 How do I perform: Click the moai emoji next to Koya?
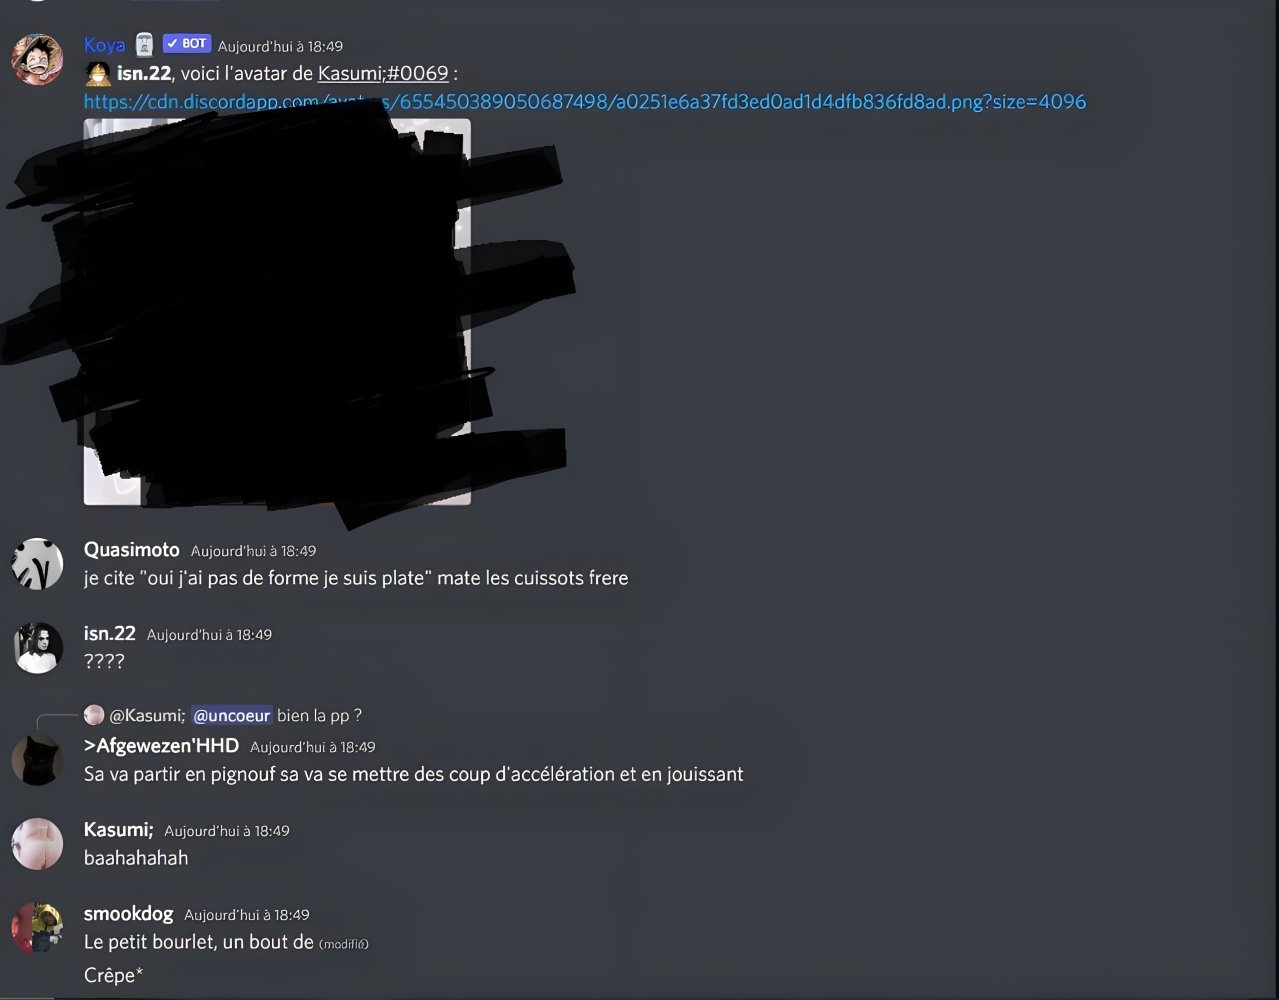click(x=145, y=44)
